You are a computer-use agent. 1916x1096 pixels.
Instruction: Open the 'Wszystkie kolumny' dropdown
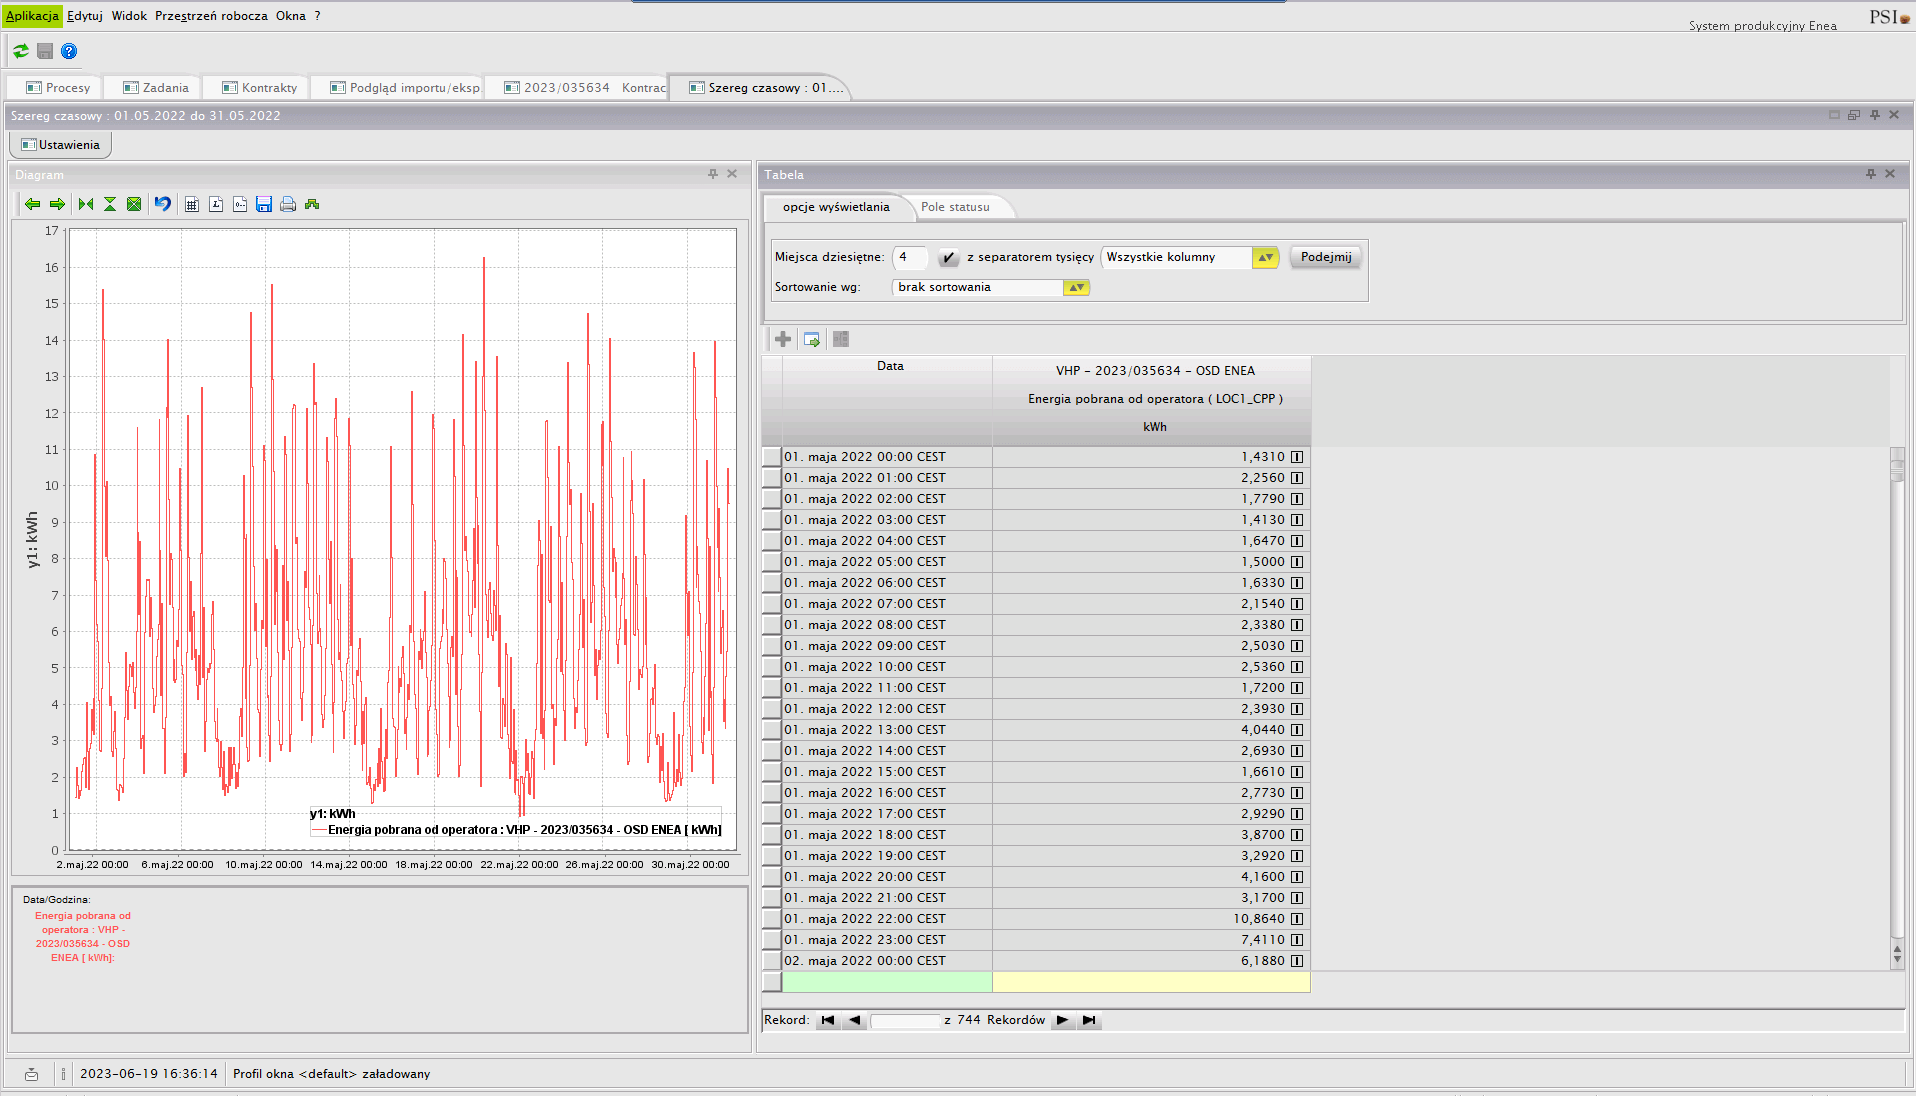(x=1266, y=258)
